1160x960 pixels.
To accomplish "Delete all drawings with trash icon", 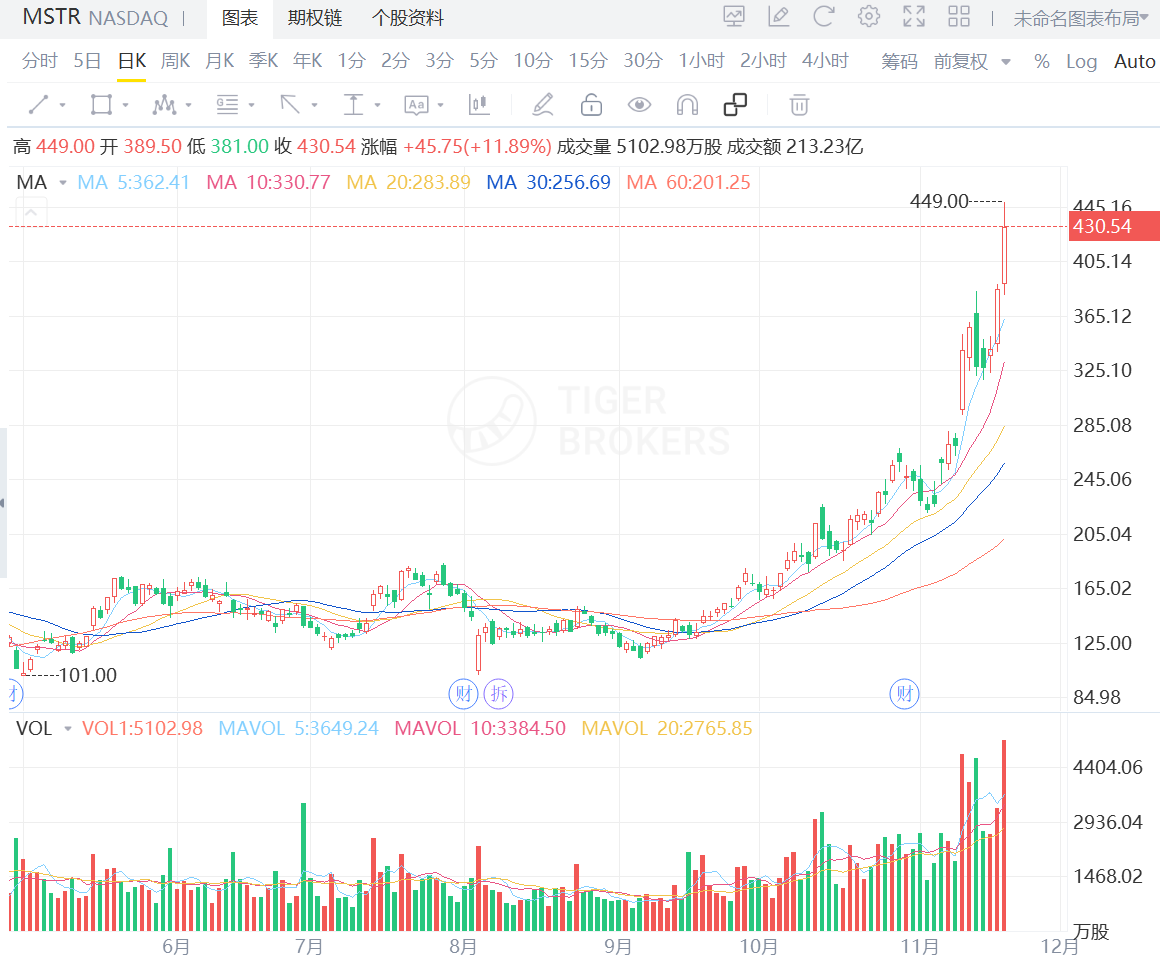I will tap(799, 105).
